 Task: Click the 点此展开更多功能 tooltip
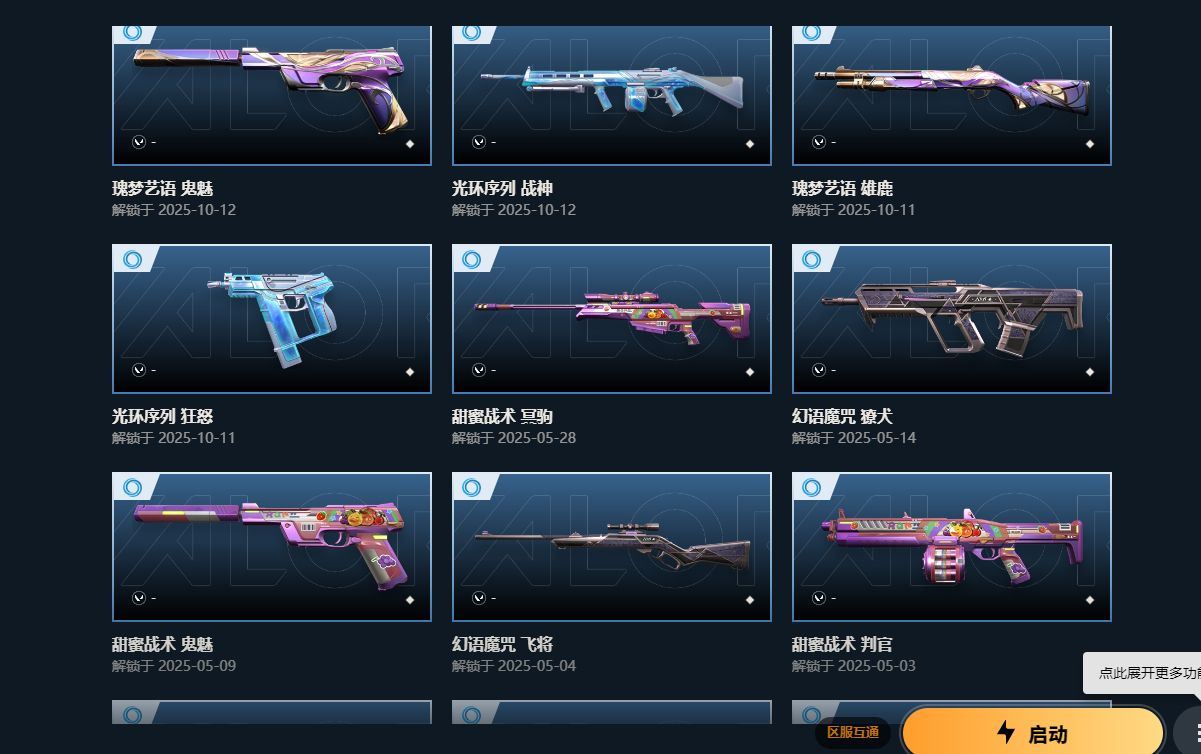[1145, 673]
